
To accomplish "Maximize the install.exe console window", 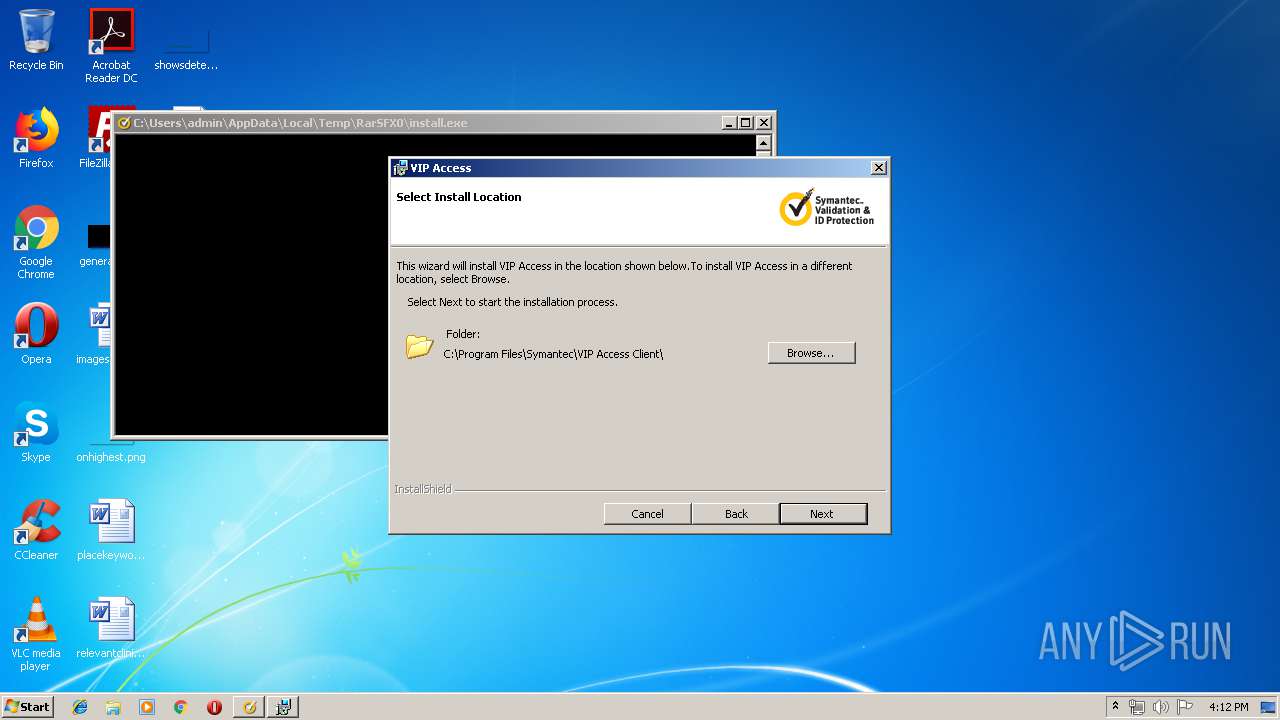I will [x=746, y=123].
